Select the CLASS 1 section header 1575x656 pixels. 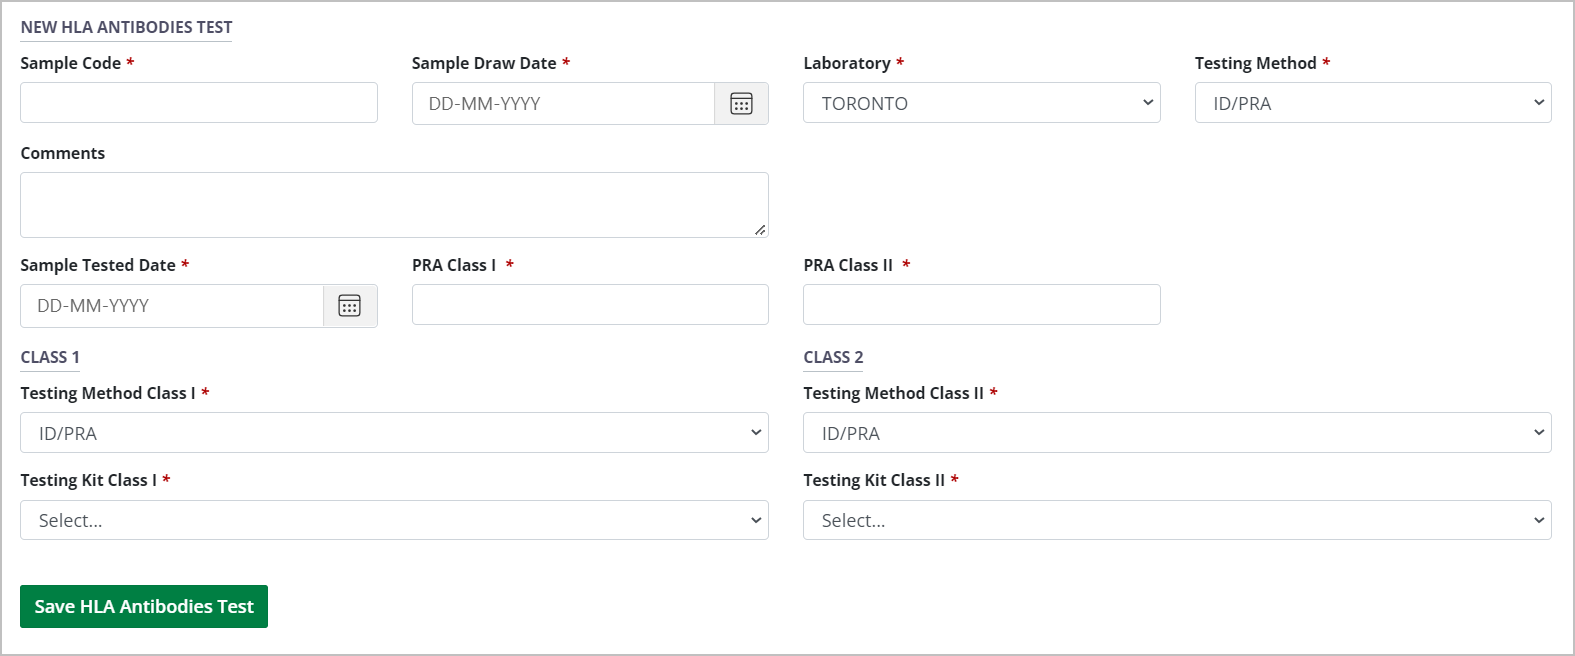(49, 357)
